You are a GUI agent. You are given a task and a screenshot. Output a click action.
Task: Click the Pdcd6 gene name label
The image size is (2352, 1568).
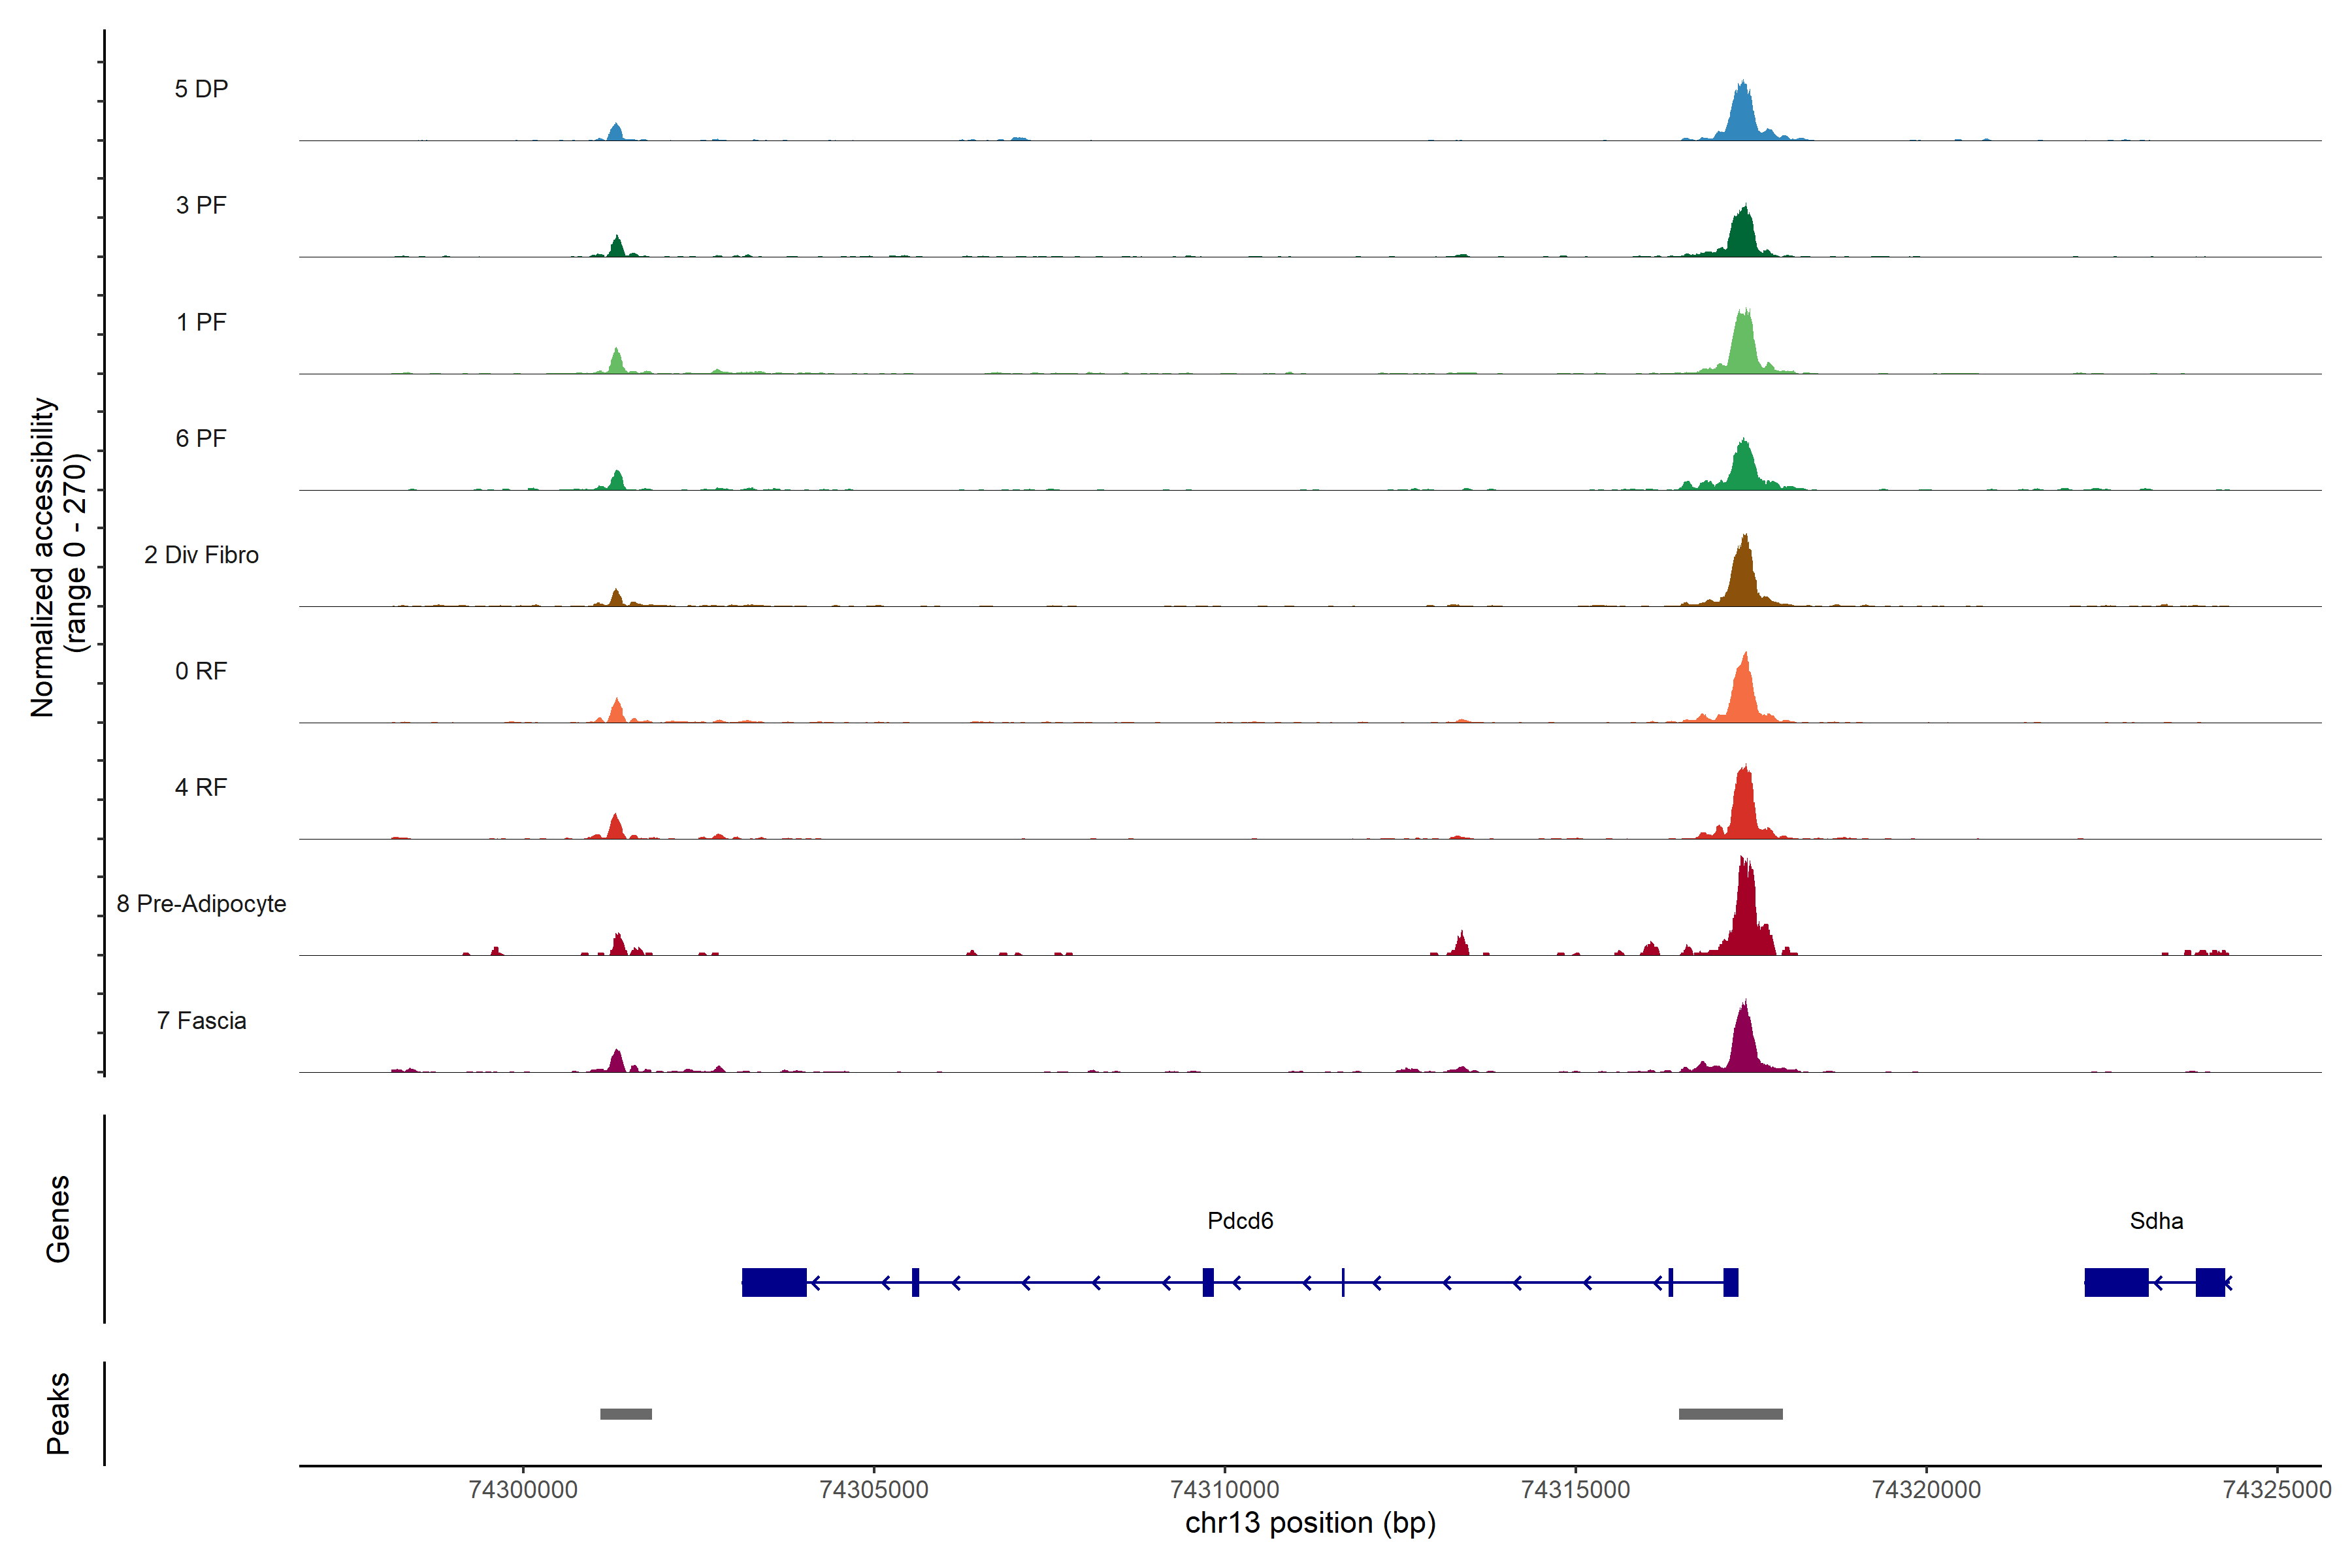tap(1240, 1221)
